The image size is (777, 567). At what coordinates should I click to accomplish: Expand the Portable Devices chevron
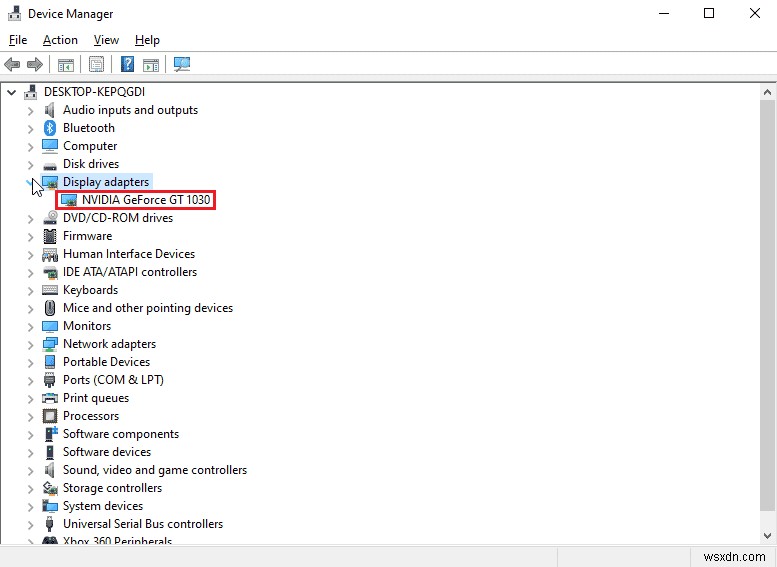coord(31,363)
